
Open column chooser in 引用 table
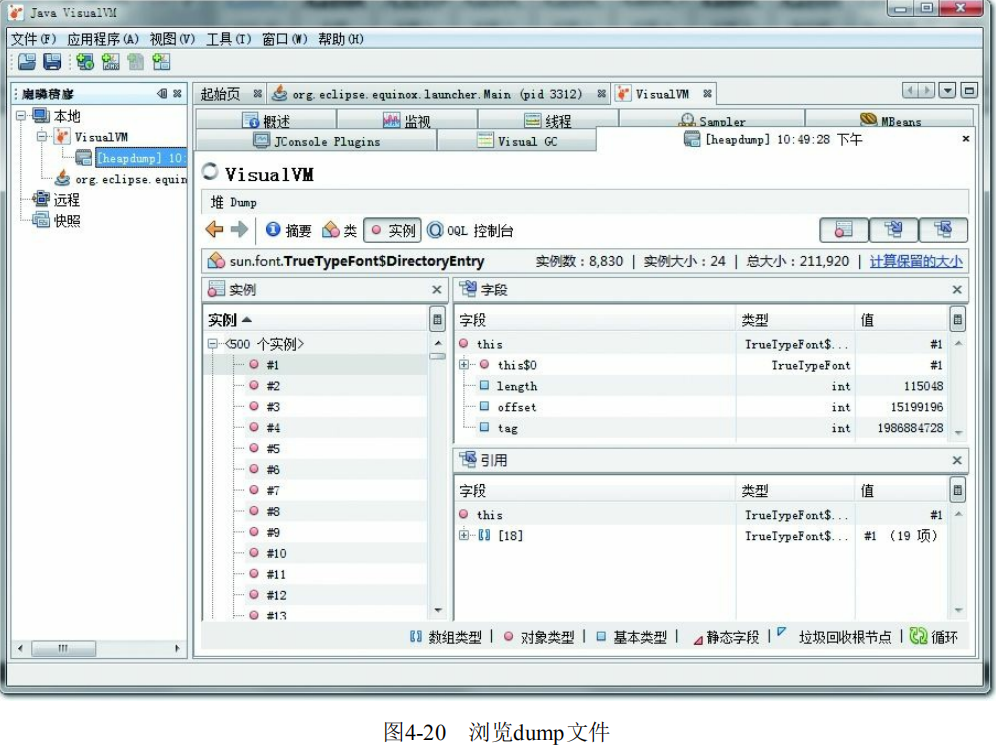(x=957, y=490)
